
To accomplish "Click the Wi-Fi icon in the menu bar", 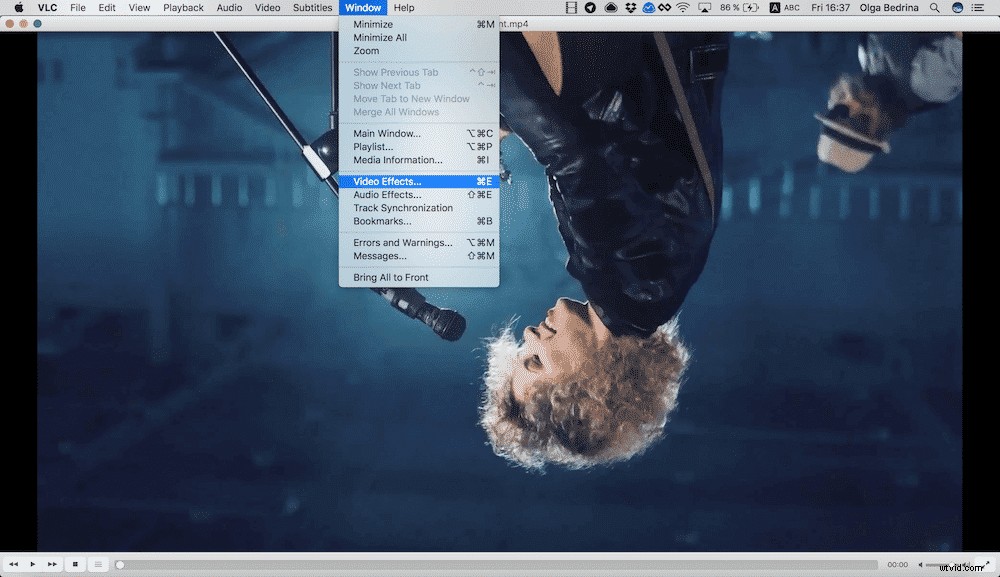I will (x=681, y=8).
